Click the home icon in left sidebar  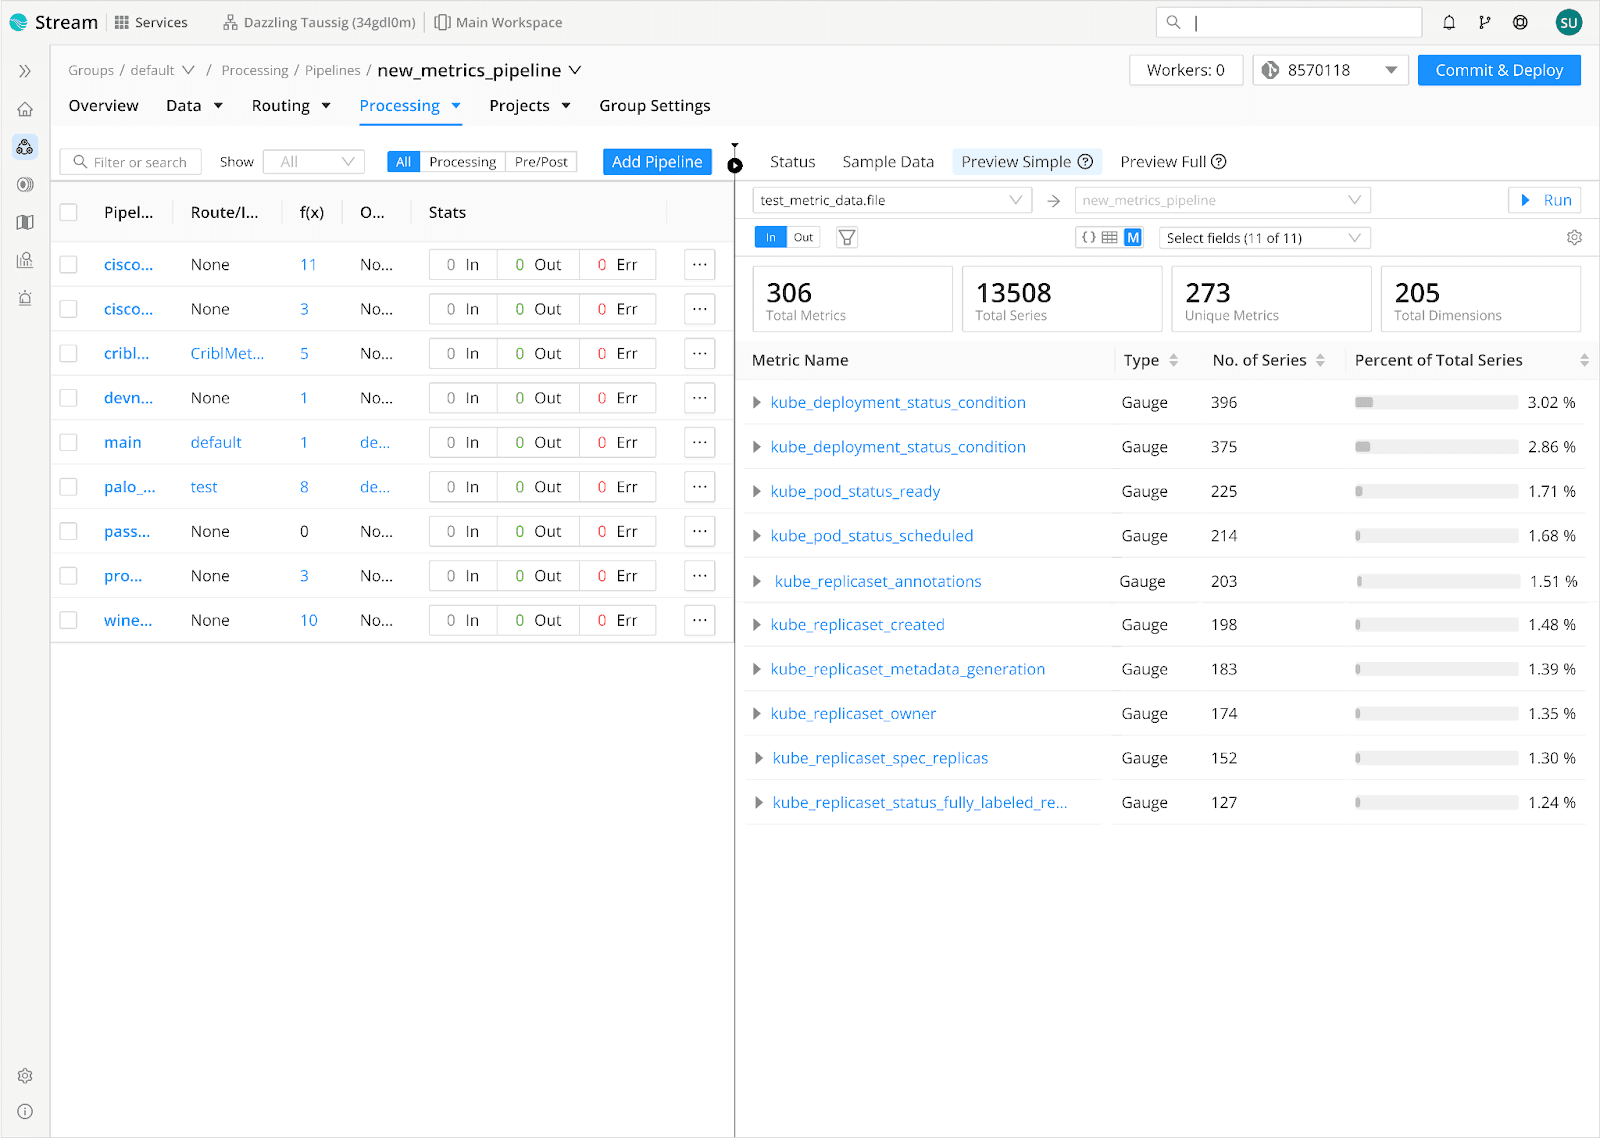click(x=25, y=109)
